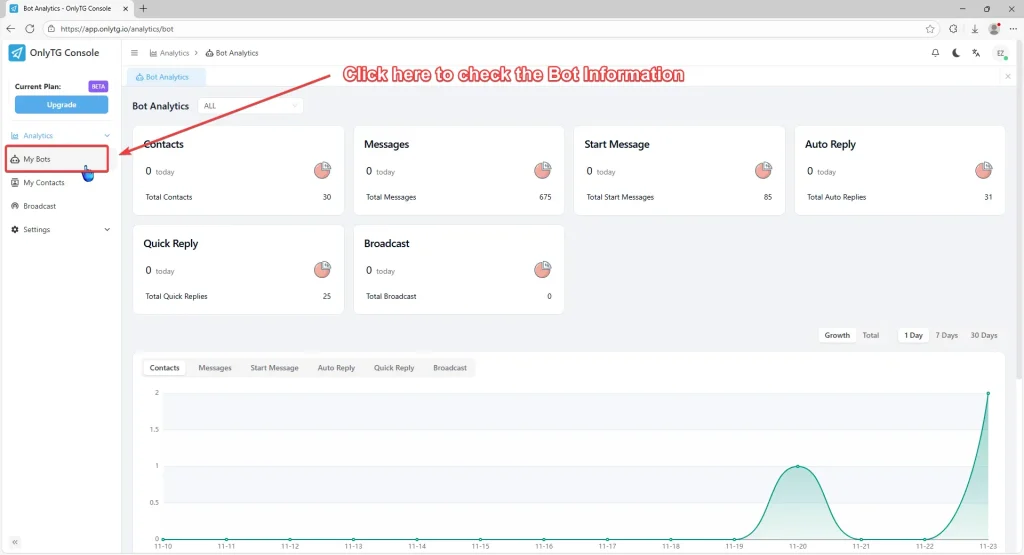
Task: Switch chart to Growth mode
Action: (837, 335)
